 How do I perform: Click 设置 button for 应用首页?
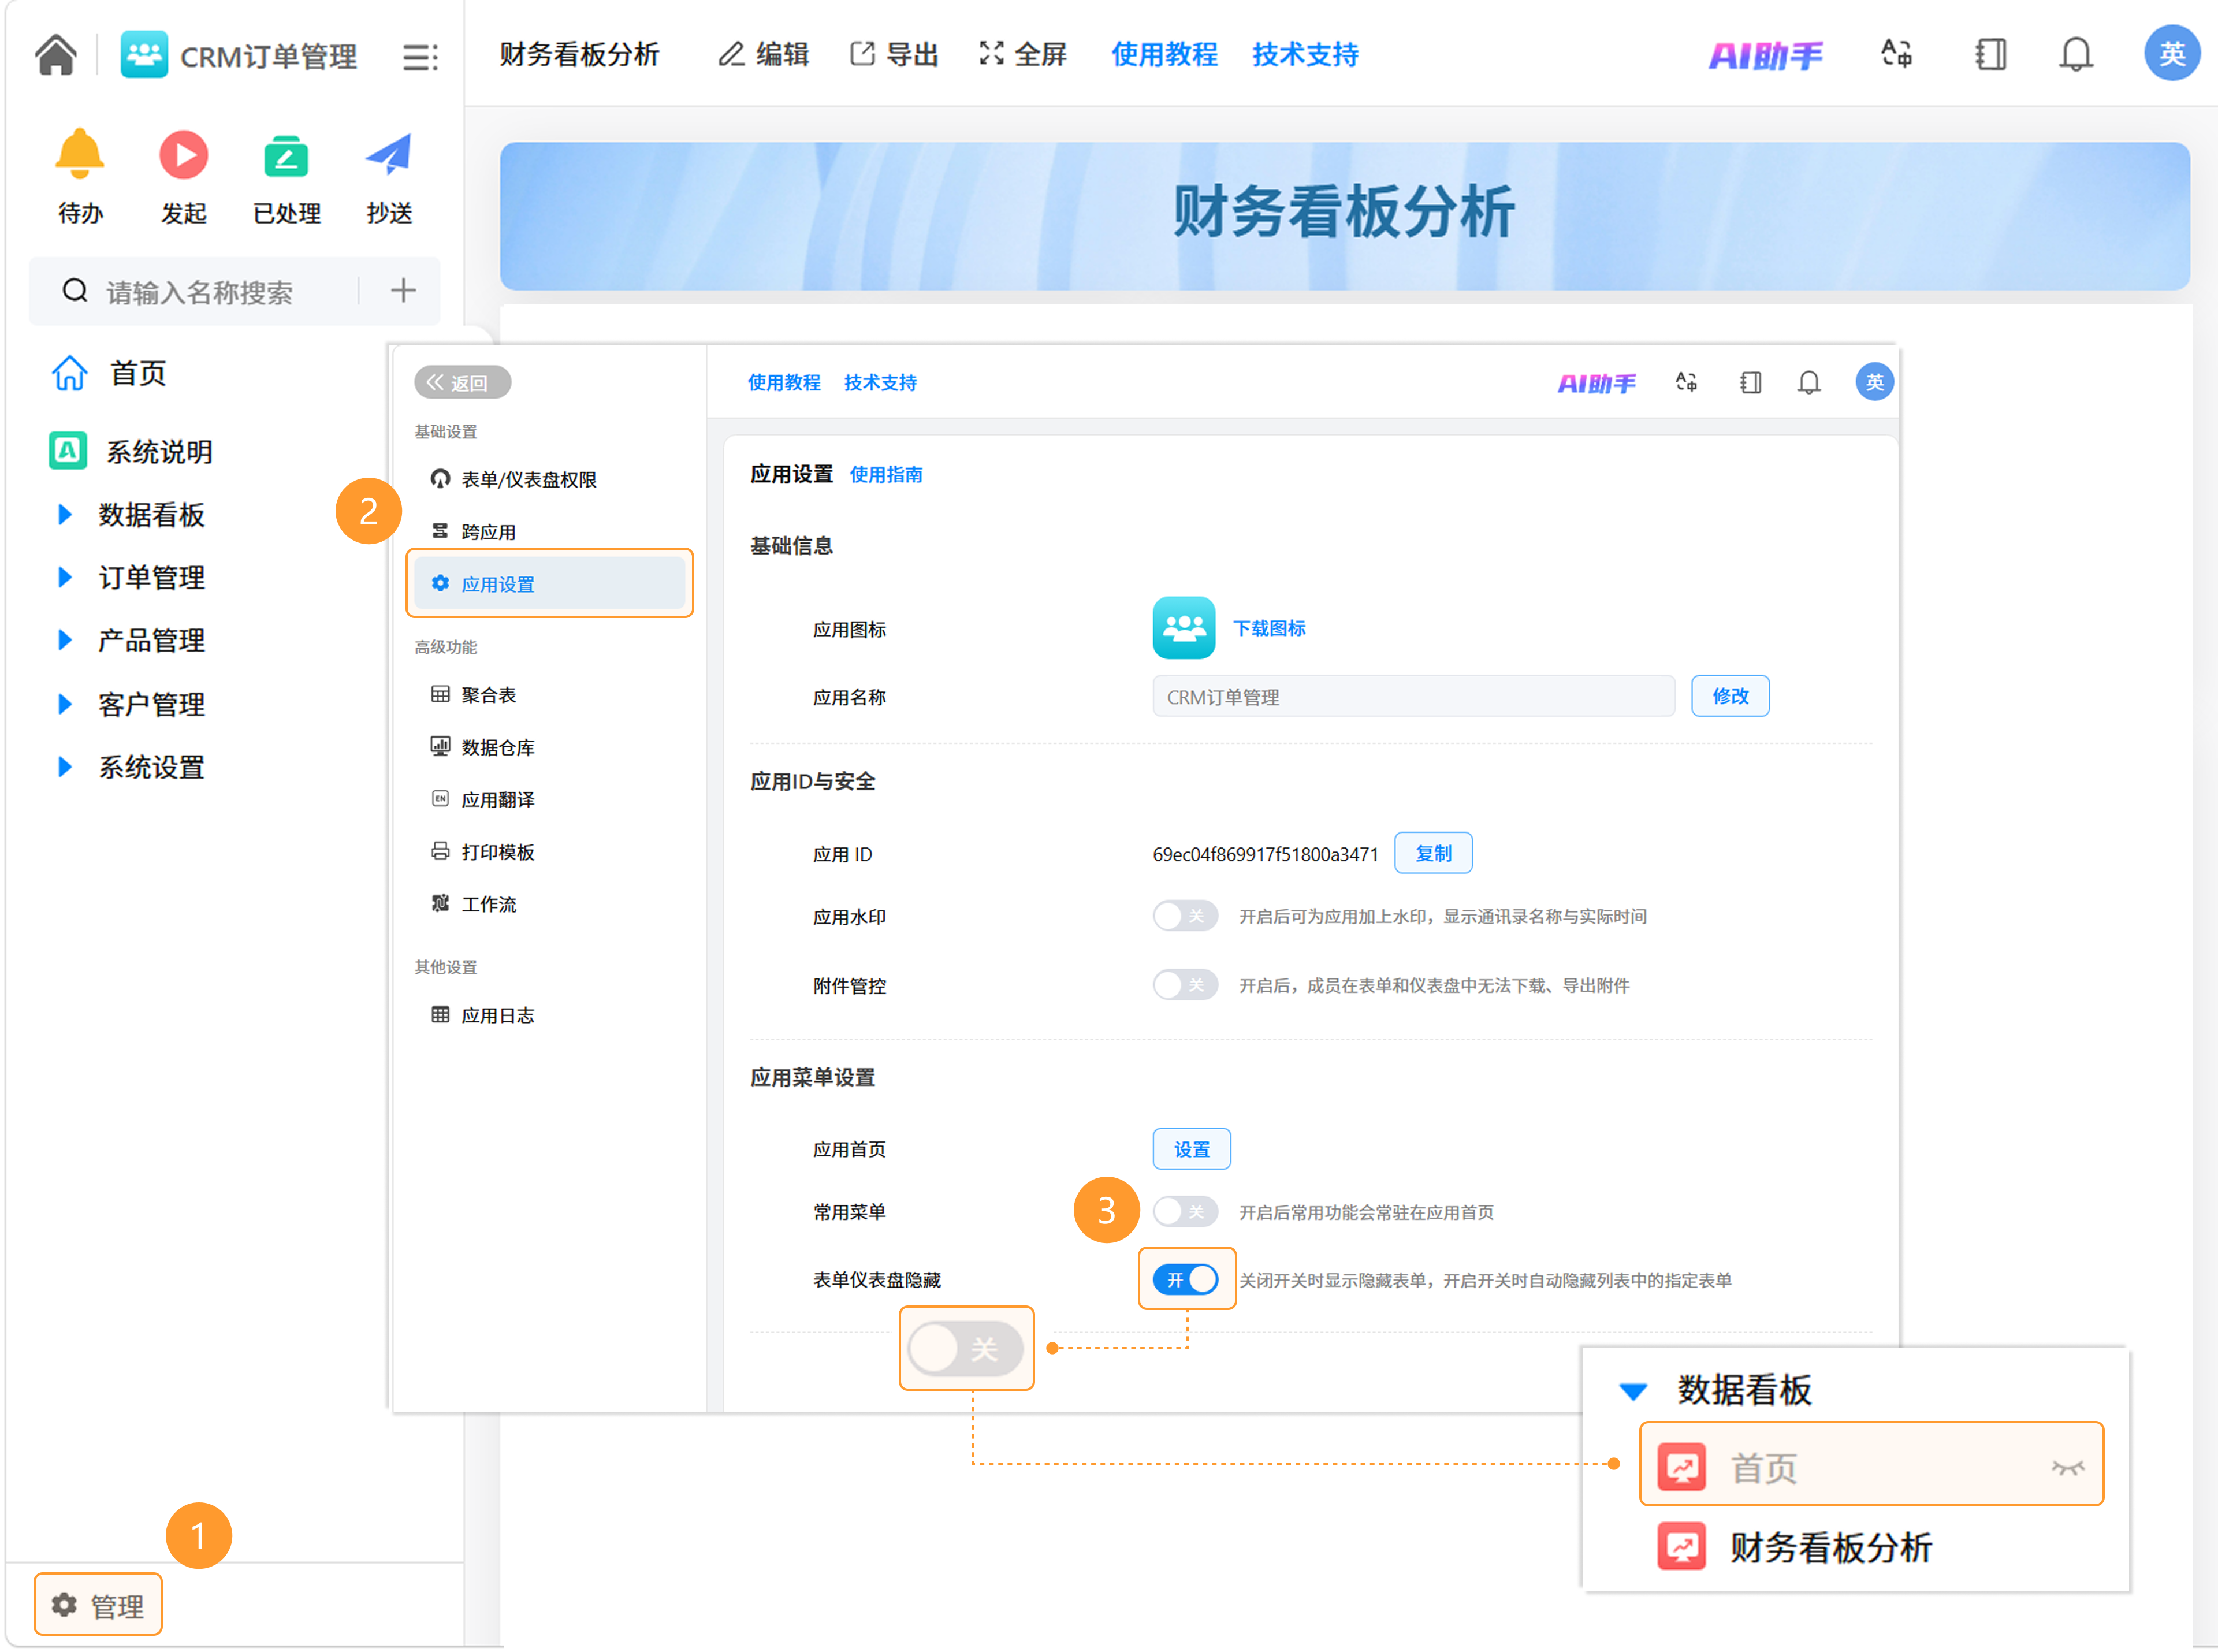coord(1191,1149)
